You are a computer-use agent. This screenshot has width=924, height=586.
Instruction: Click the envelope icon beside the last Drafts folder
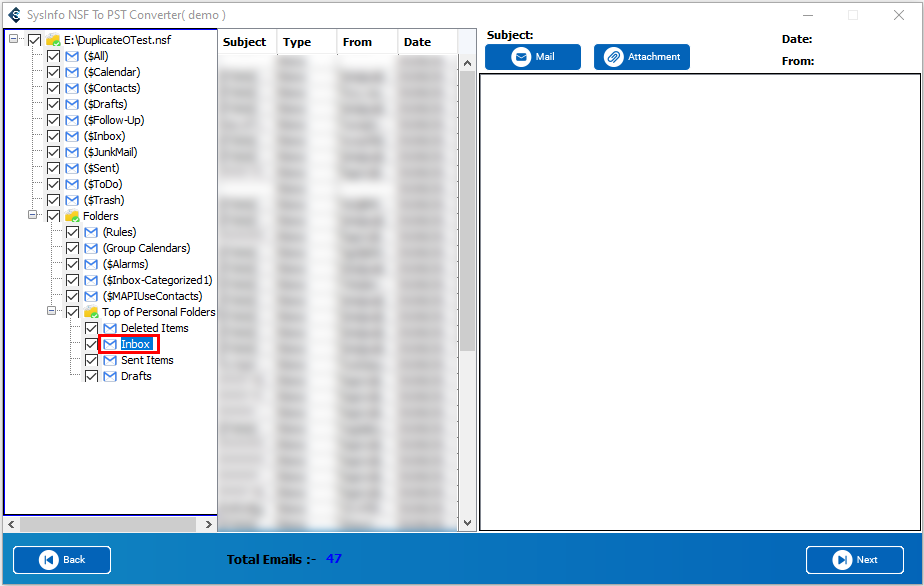pos(110,376)
